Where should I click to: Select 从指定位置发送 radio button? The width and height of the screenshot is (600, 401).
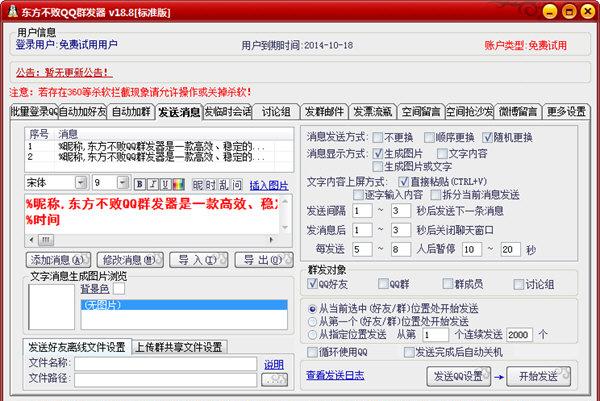(314, 335)
